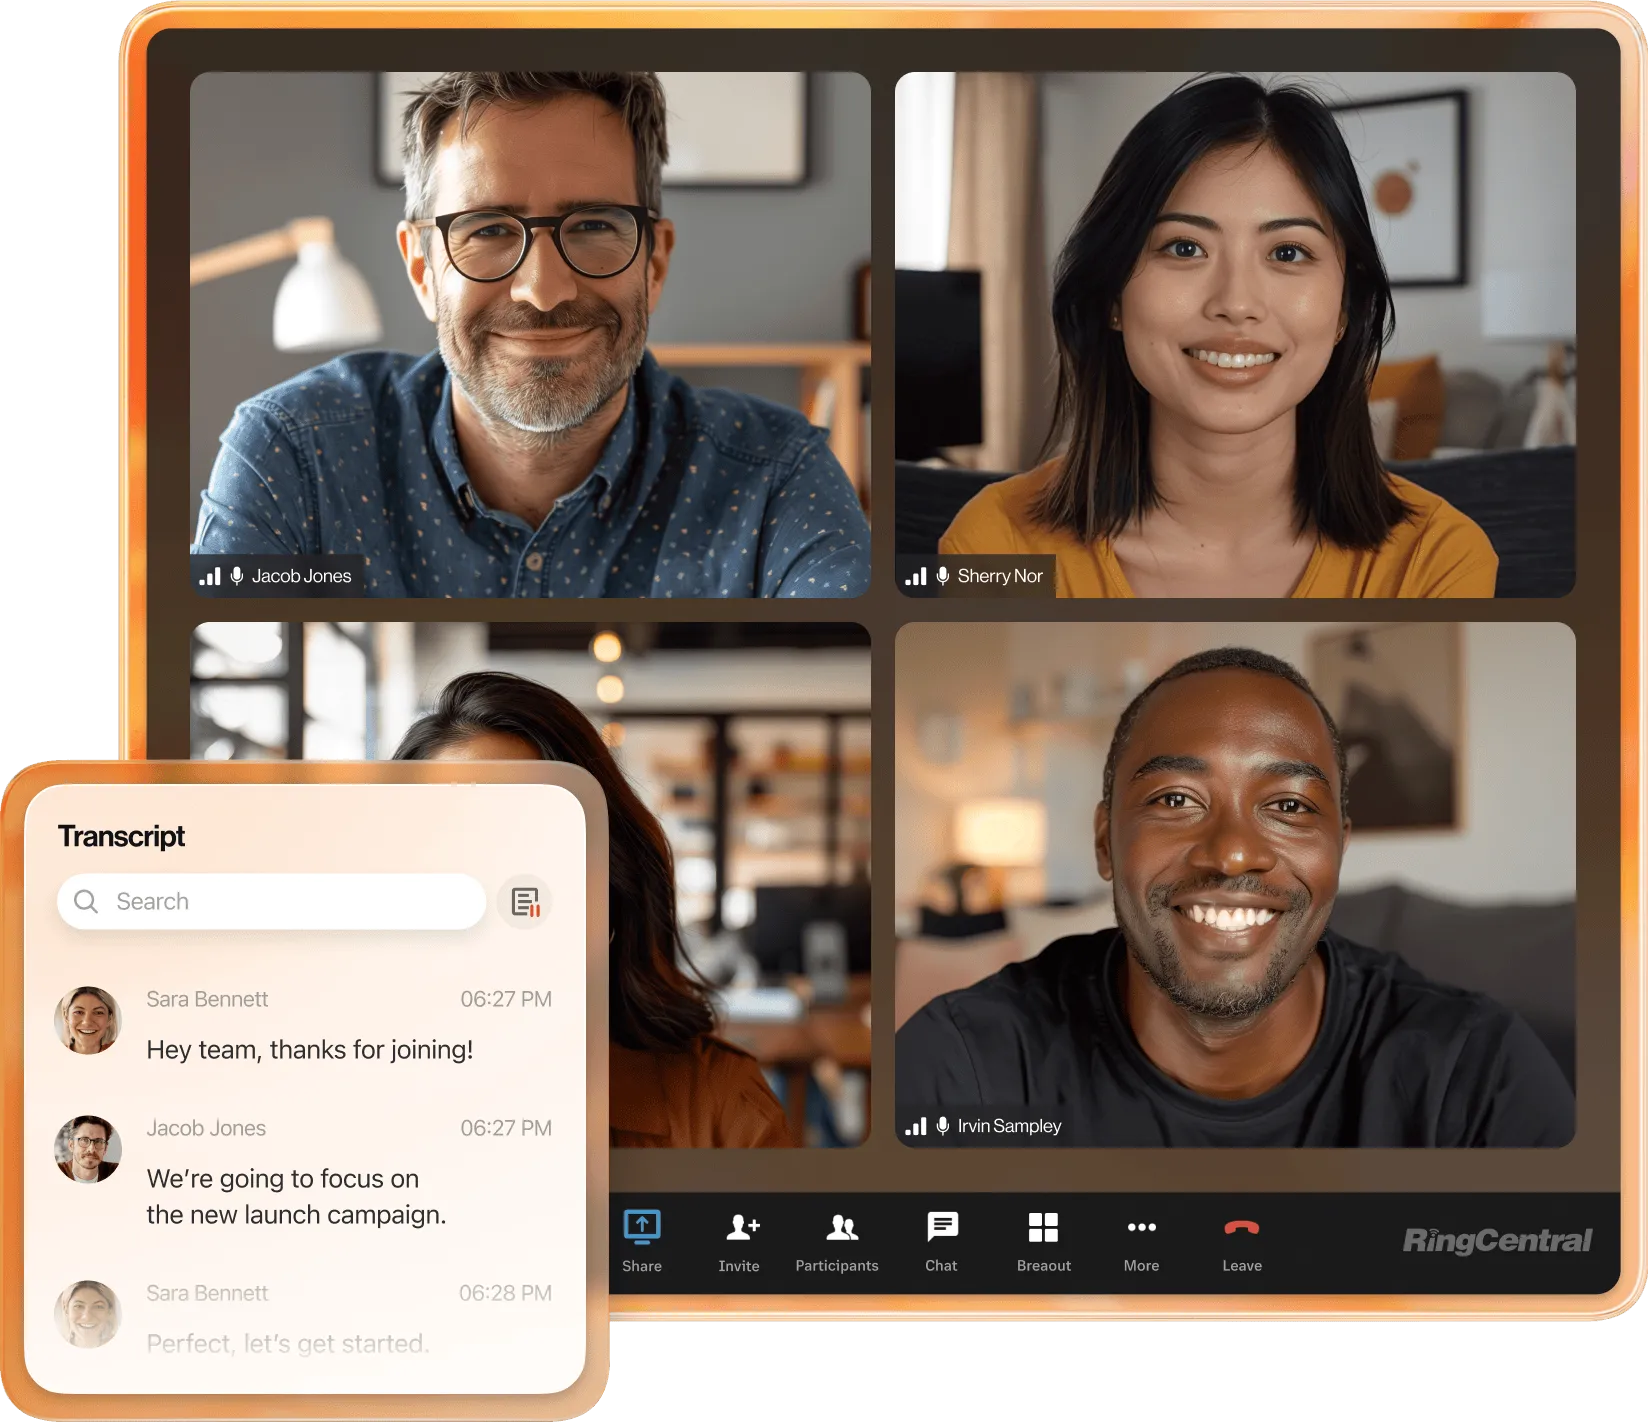
Task: Open the Participants panel icon
Action: tap(839, 1226)
